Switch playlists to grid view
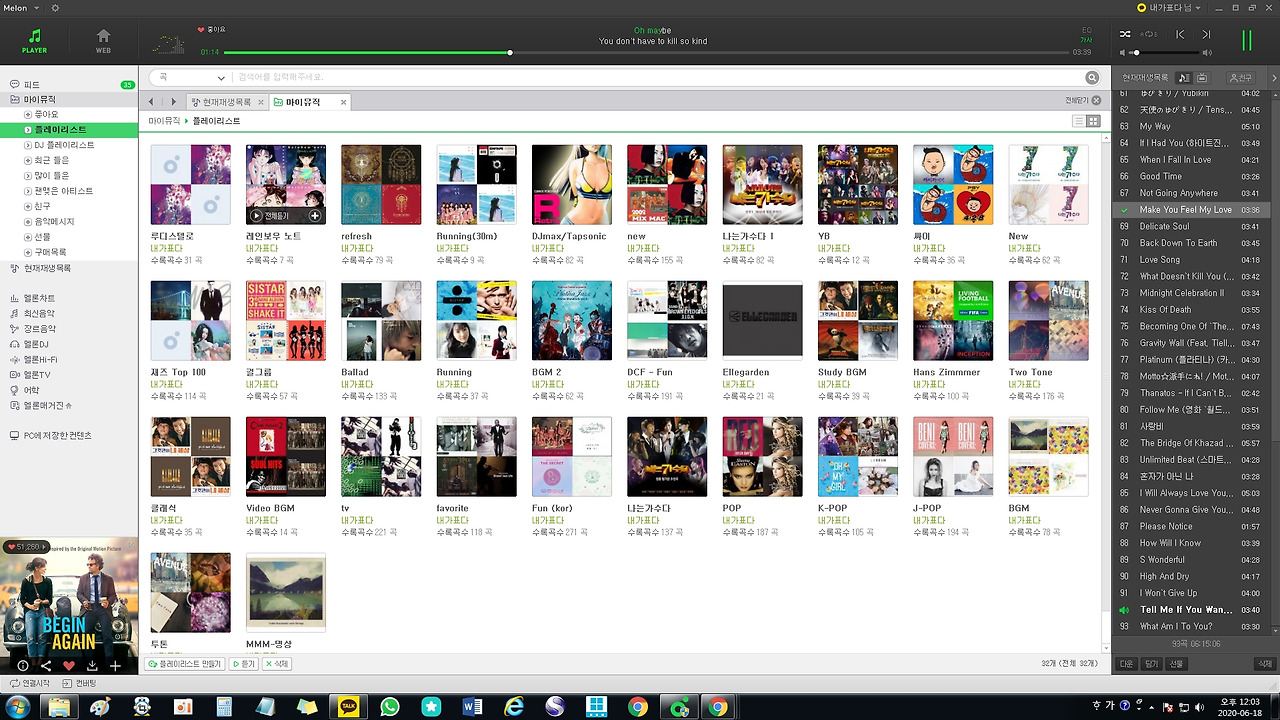The image size is (1280, 720). (x=1093, y=121)
